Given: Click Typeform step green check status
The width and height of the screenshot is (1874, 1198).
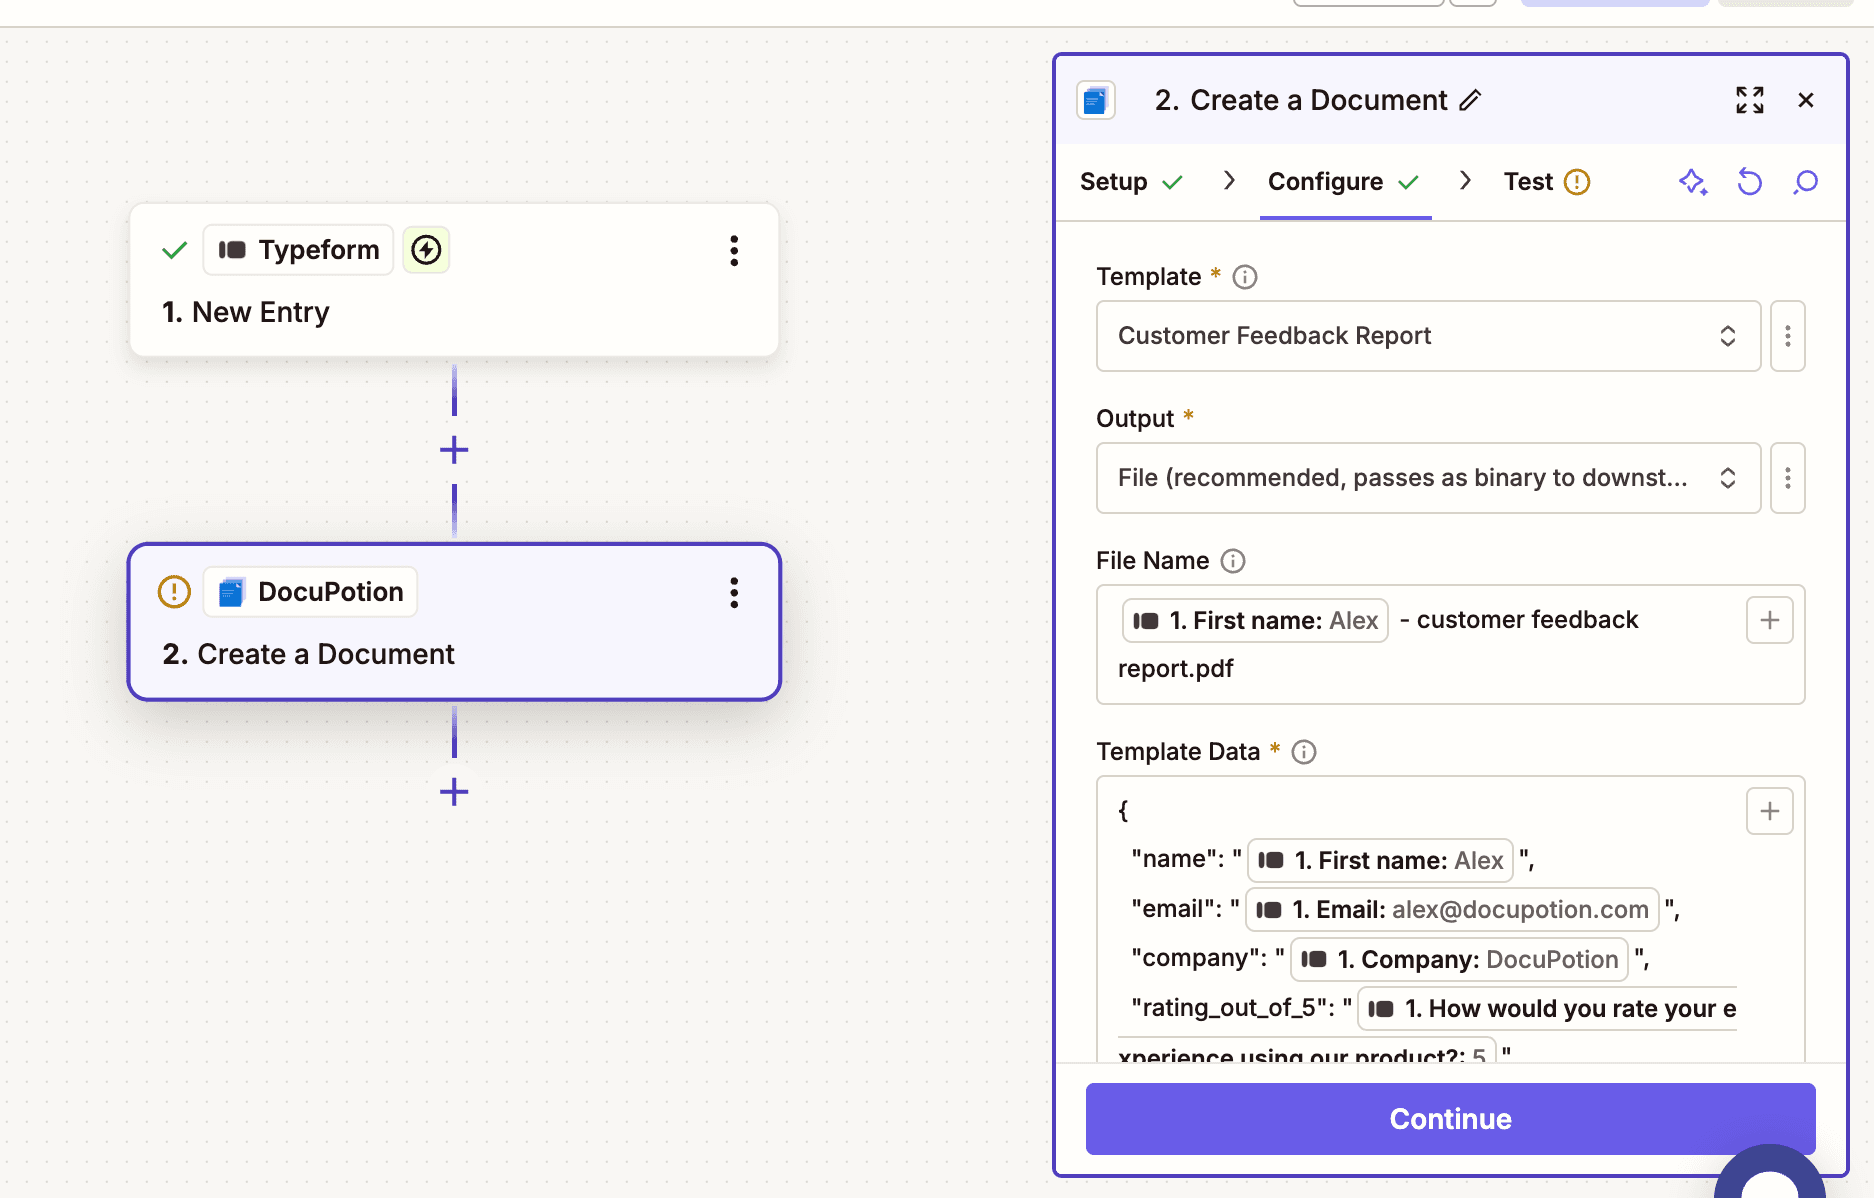Looking at the screenshot, I should [x=175, y=250].
